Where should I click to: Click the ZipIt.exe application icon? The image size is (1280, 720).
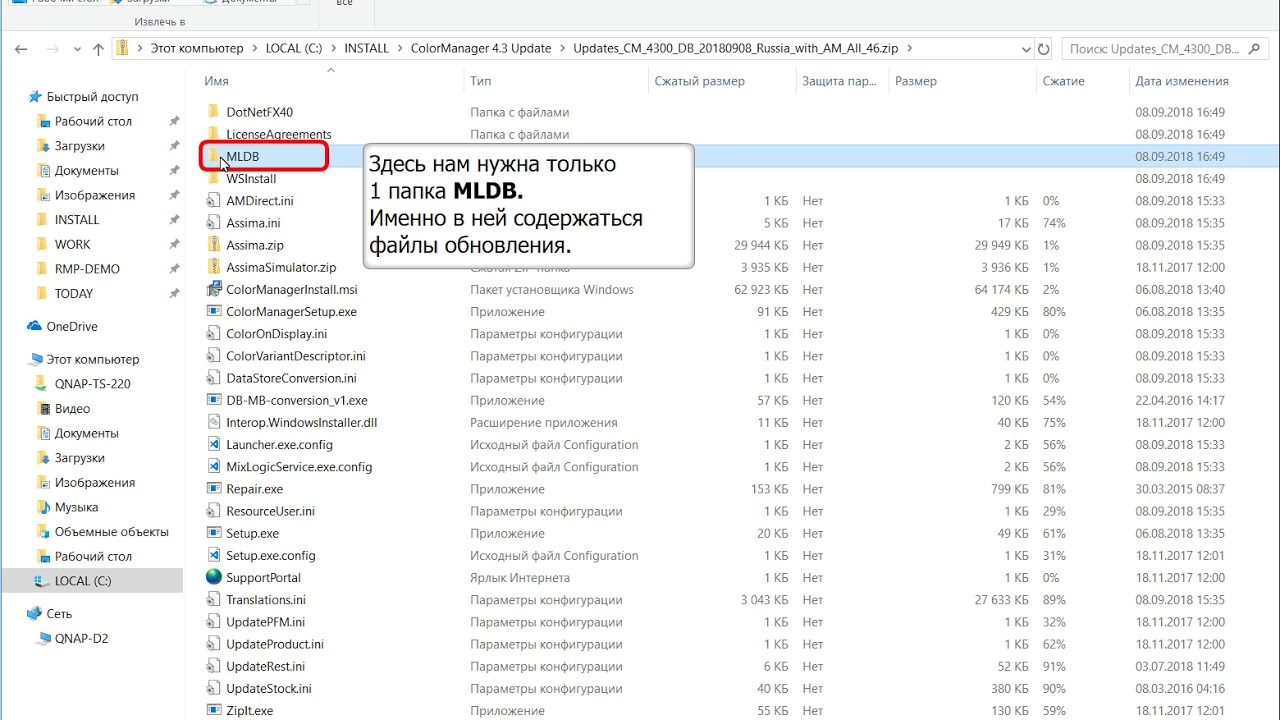[x=213, y=710]
